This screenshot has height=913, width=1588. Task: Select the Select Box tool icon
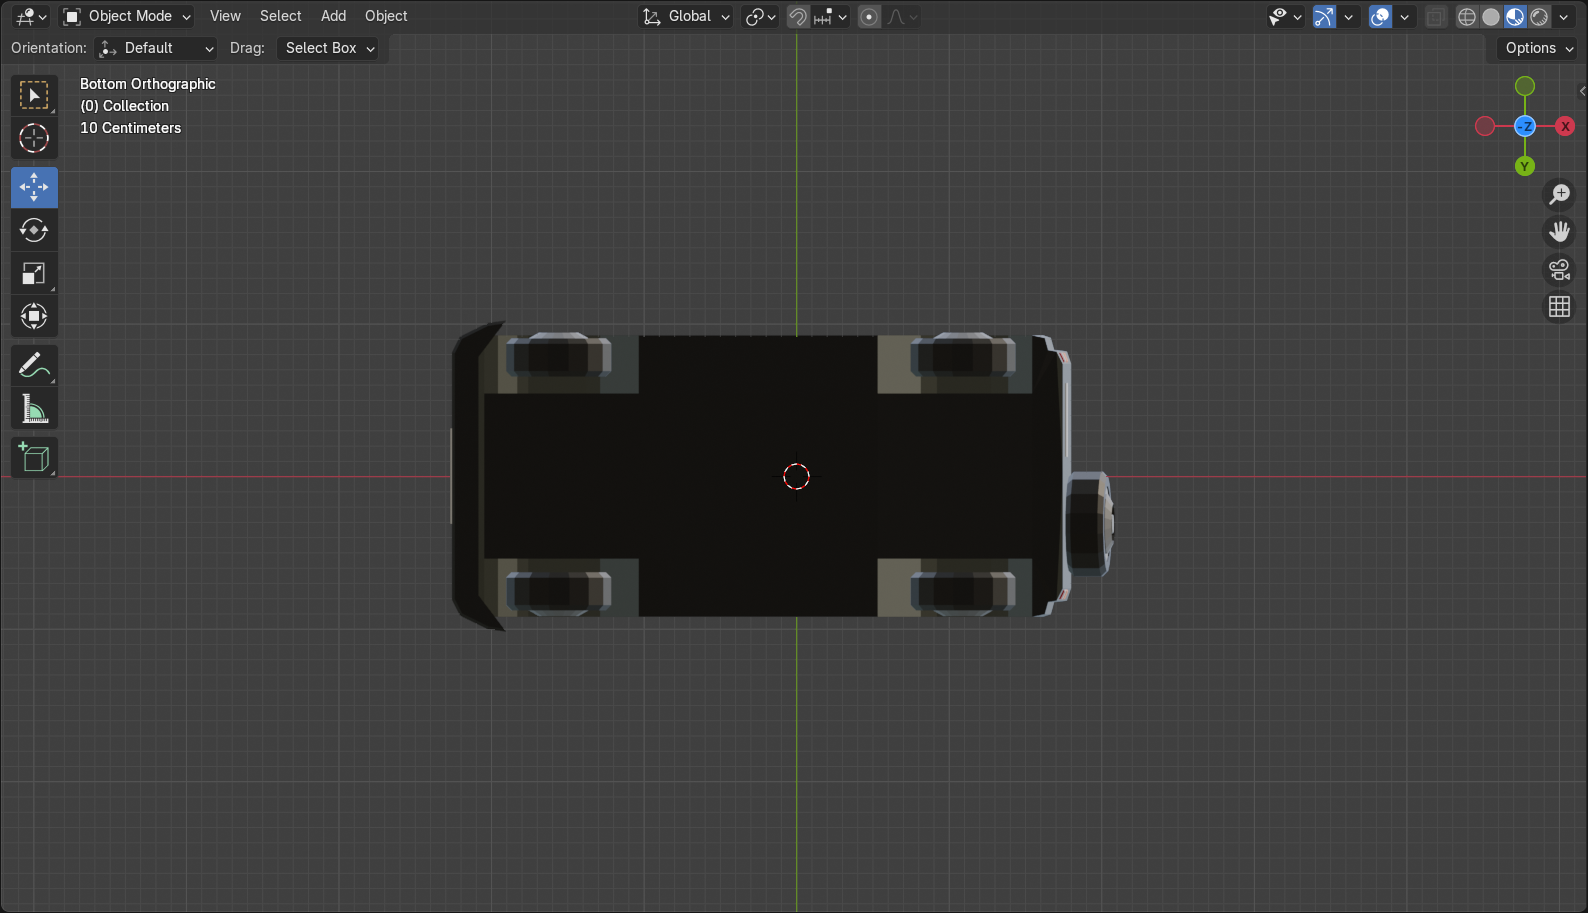(34, 95)
